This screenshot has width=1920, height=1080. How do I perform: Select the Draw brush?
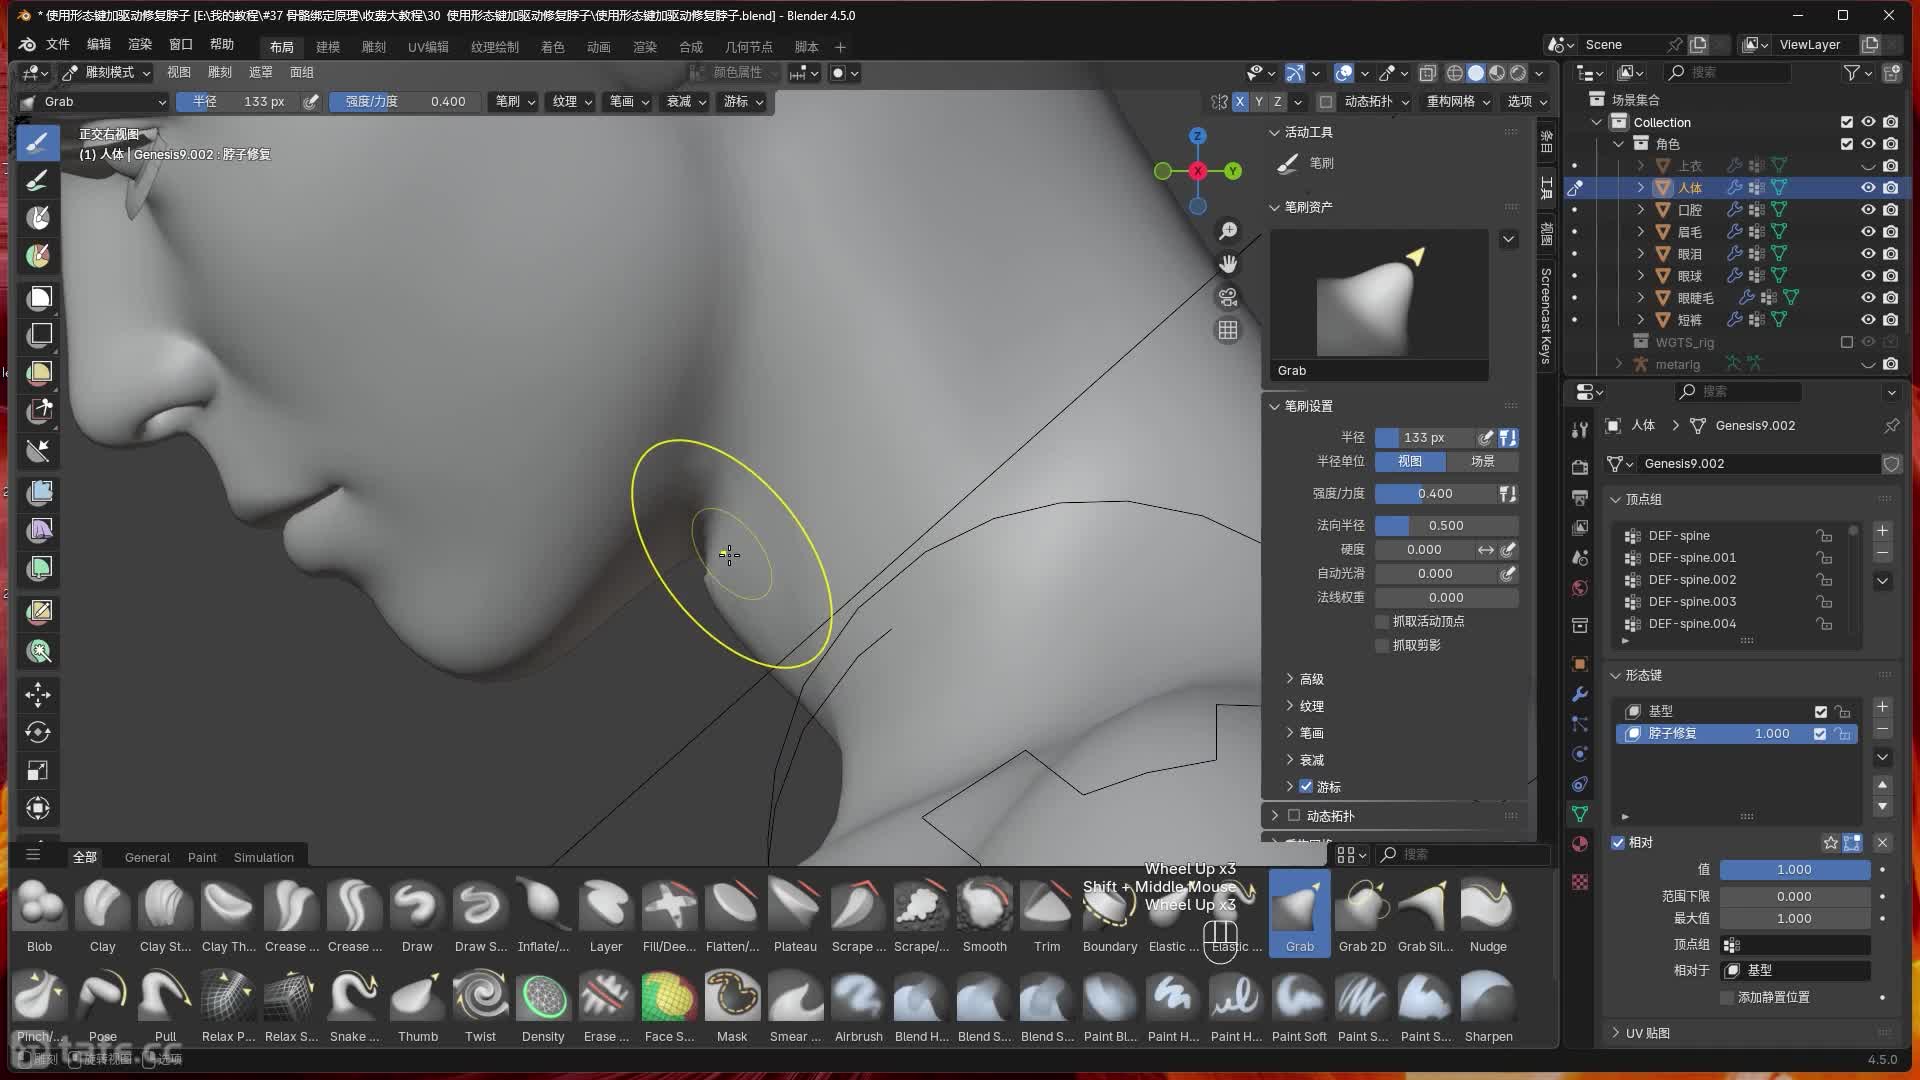point(417,915)
